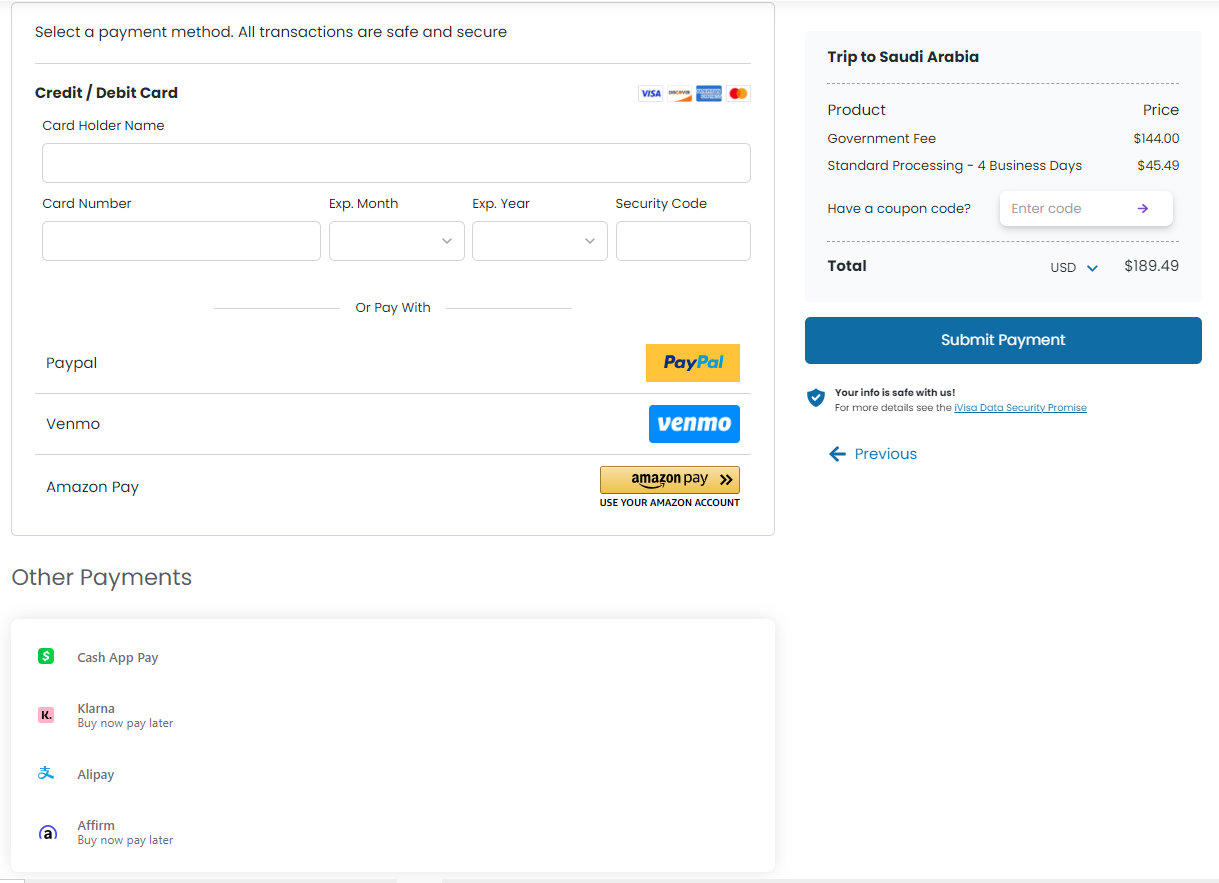Click the Cash App Pay icon

click(x=46, y=657)
